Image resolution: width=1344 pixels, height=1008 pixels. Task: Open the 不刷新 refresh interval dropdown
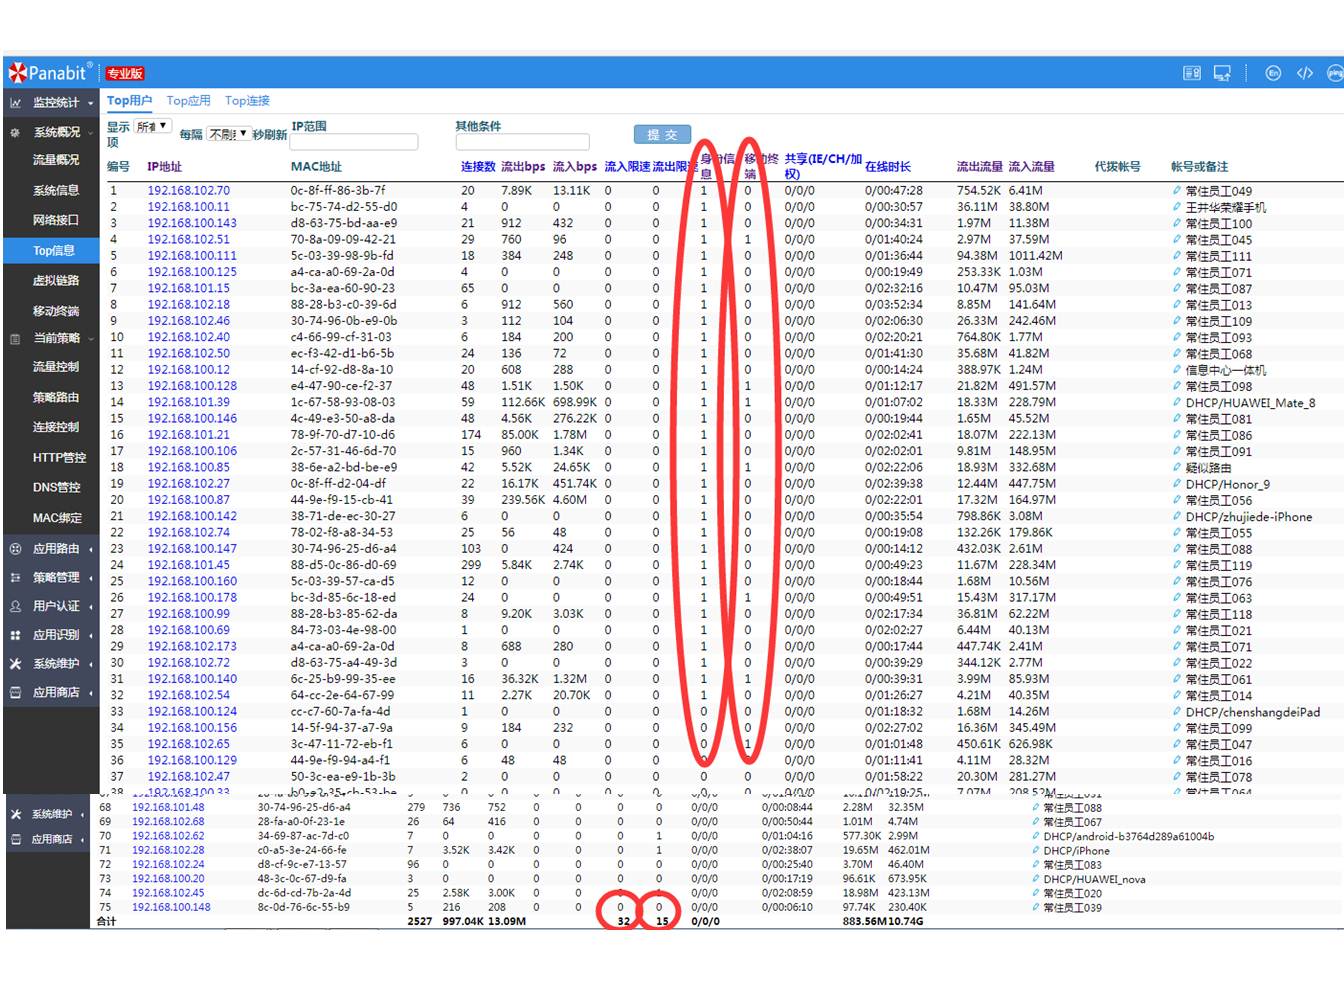pyautogui.click(x=229, y=133)
